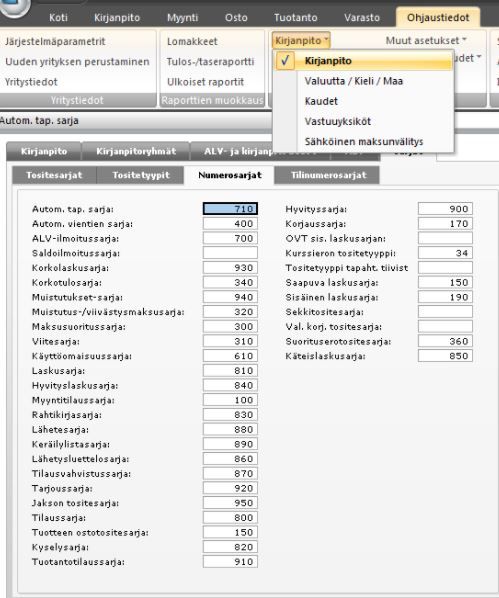Viewport: 499px width, 598px height.
Task: Click the Tarjoussarja field
Action: click(x=230, y=488)
